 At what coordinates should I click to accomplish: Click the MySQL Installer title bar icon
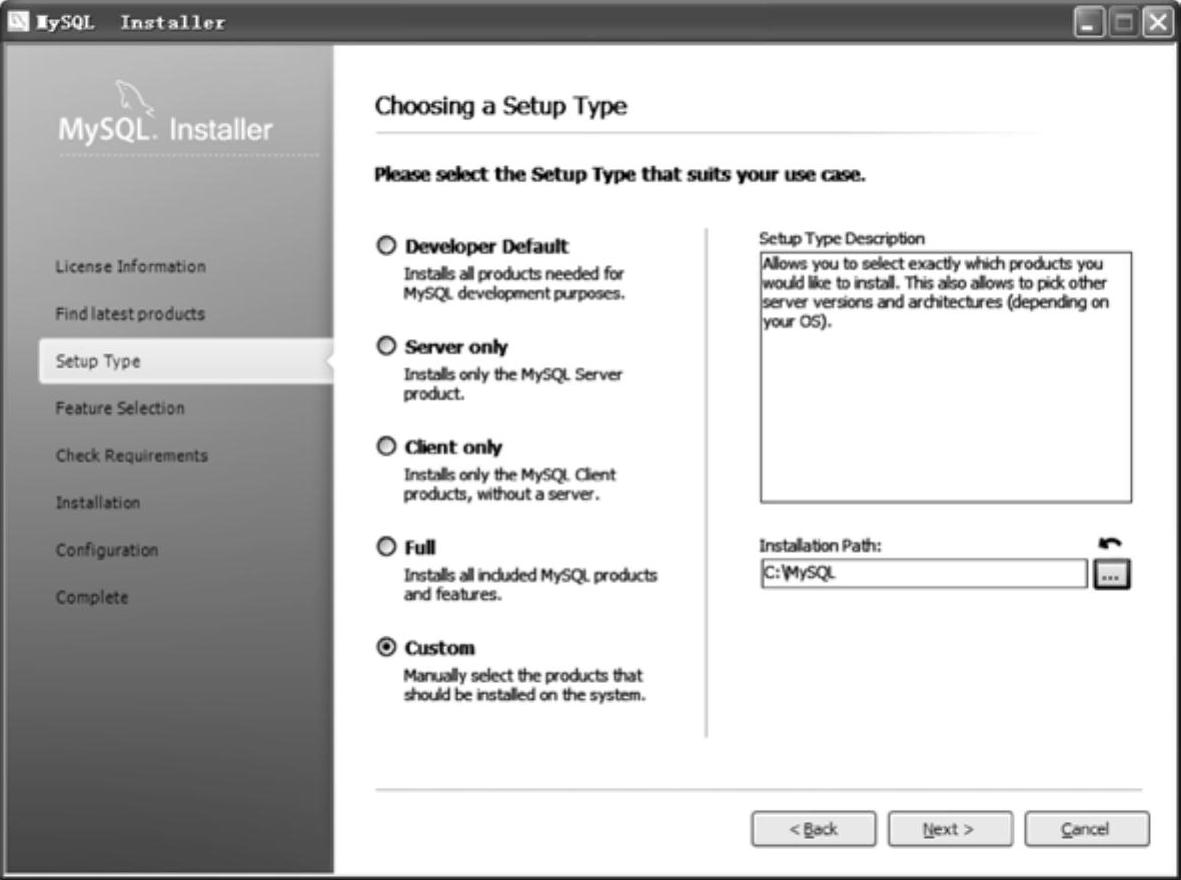tap(18, 22)
